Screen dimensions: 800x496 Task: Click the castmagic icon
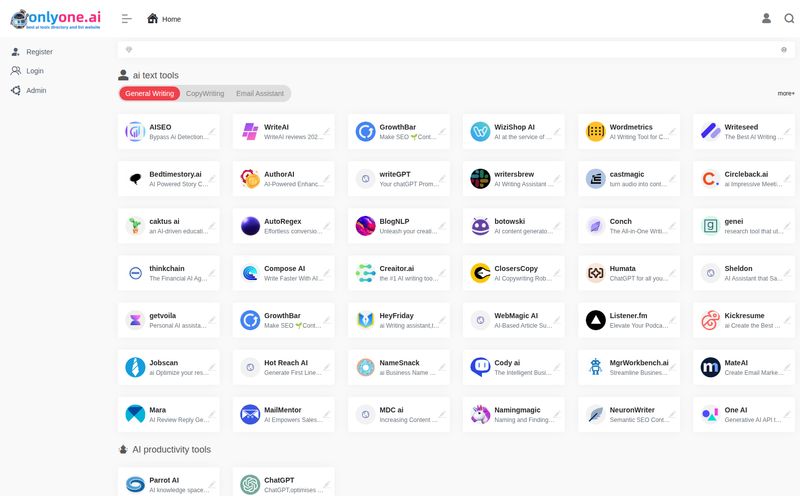pyautogui.click(x=595, y=179)
